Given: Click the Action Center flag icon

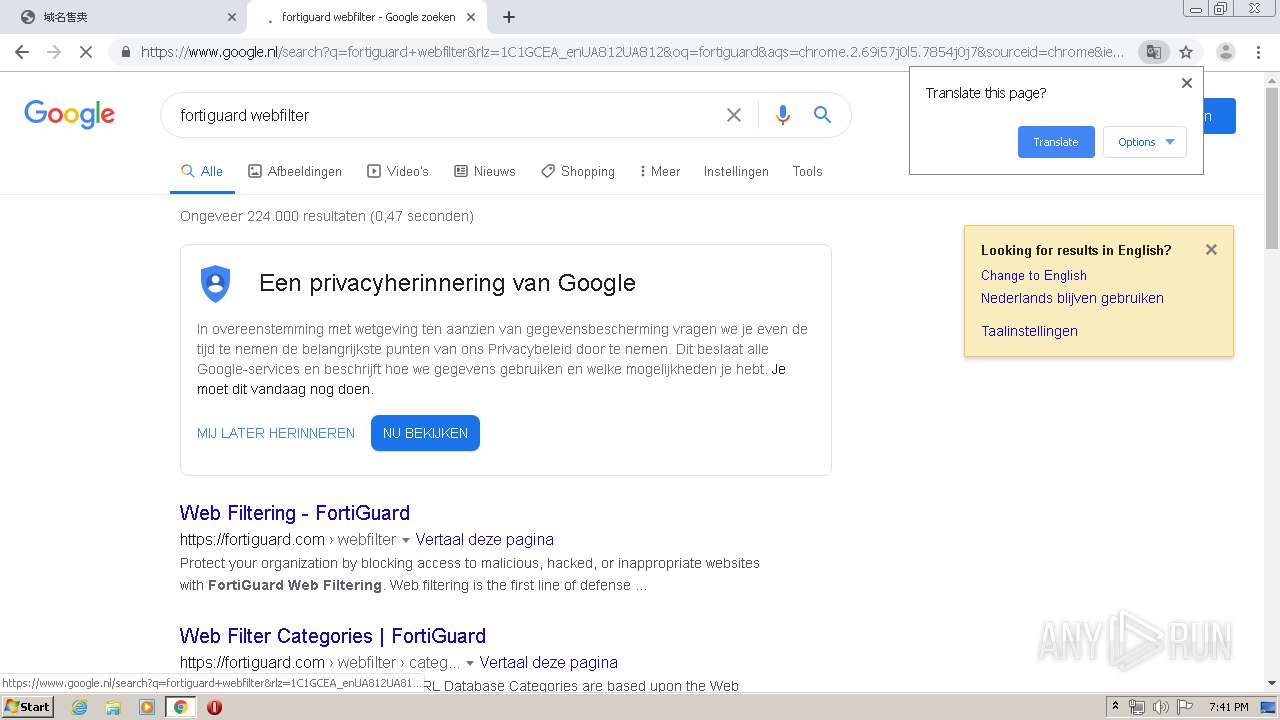Looking at the screenshot, I should (x=1184, y=707).
